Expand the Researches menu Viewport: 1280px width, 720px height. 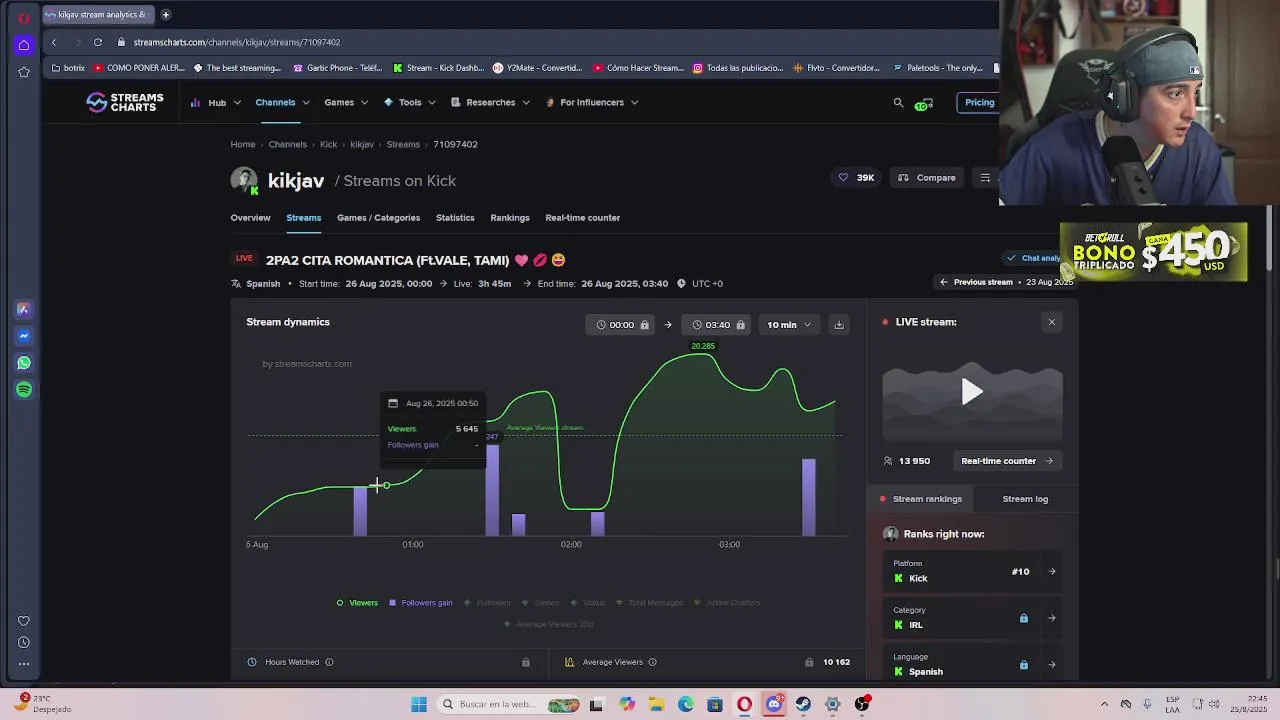coord(490,102)
